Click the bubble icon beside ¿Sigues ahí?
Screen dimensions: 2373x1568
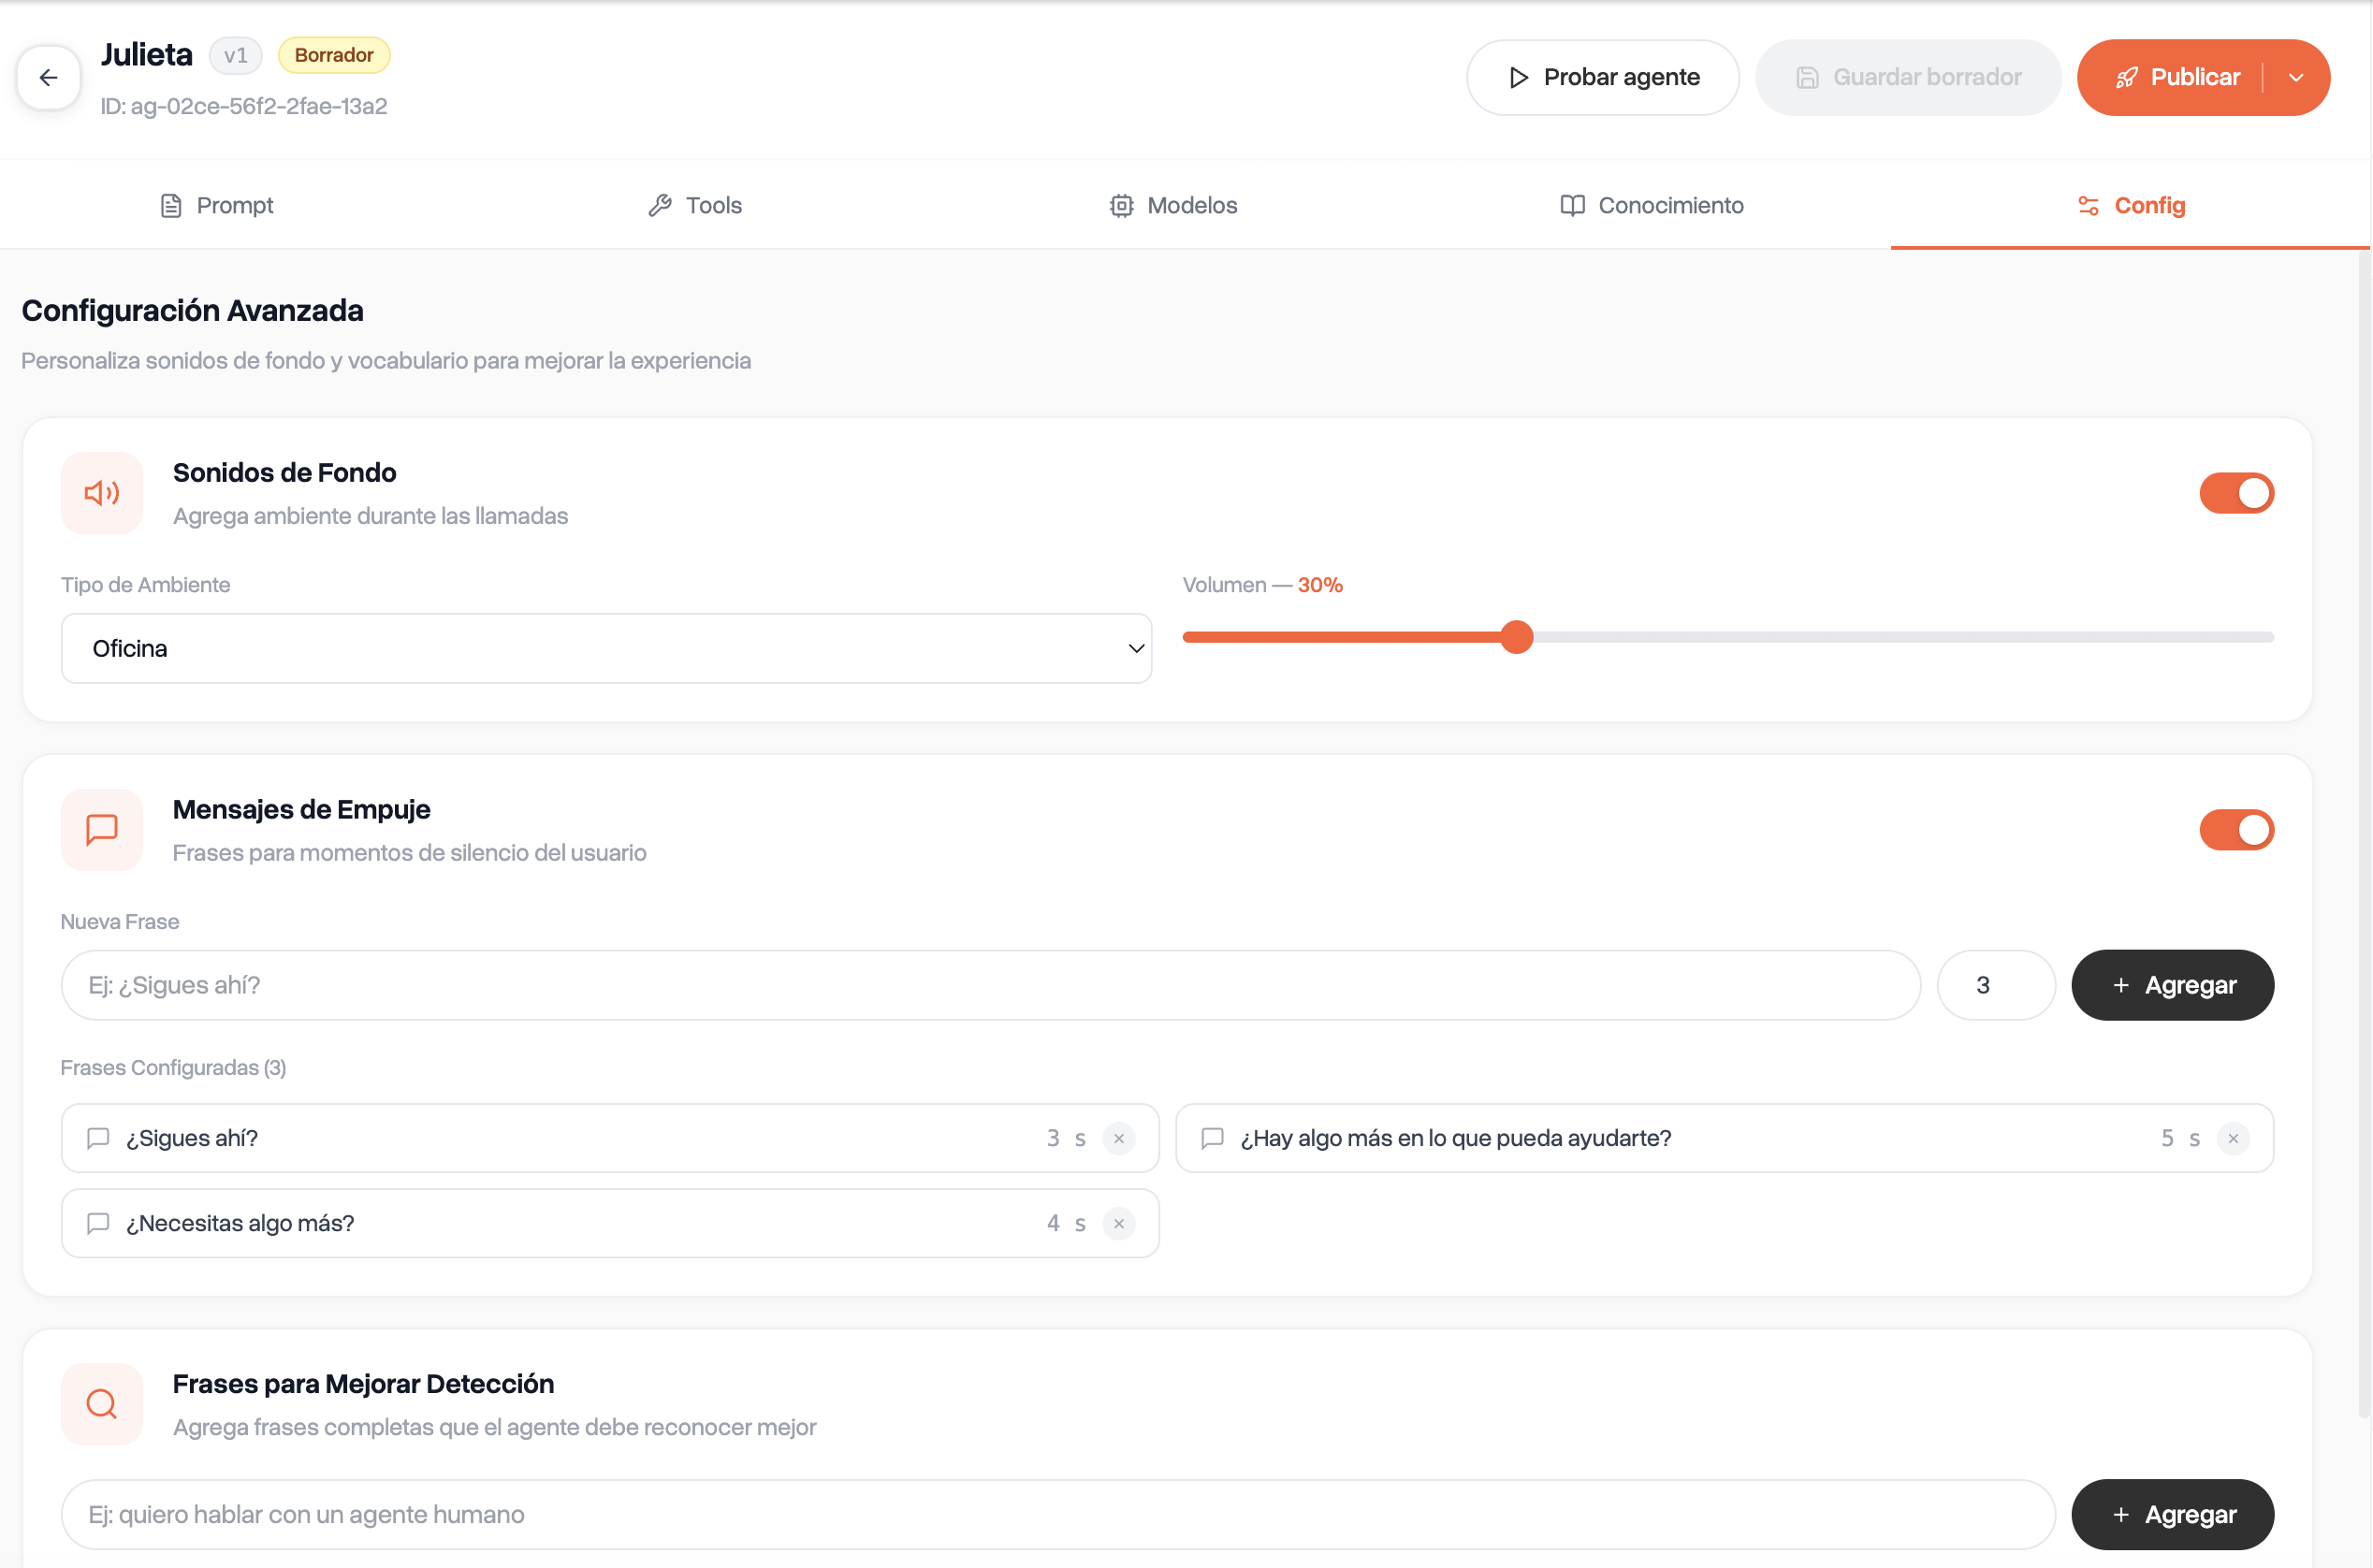pos(98,1138)
